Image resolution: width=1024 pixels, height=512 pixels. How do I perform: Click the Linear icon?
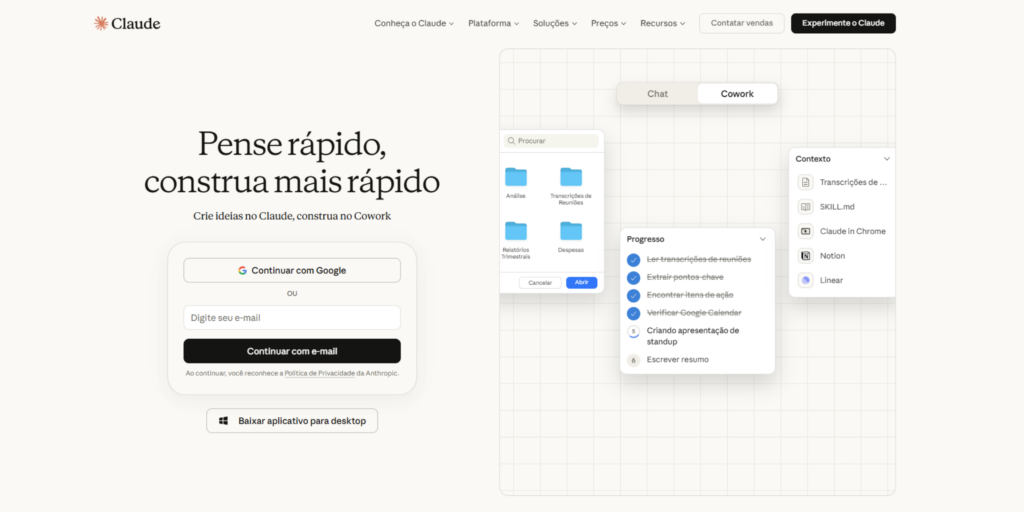805,280
